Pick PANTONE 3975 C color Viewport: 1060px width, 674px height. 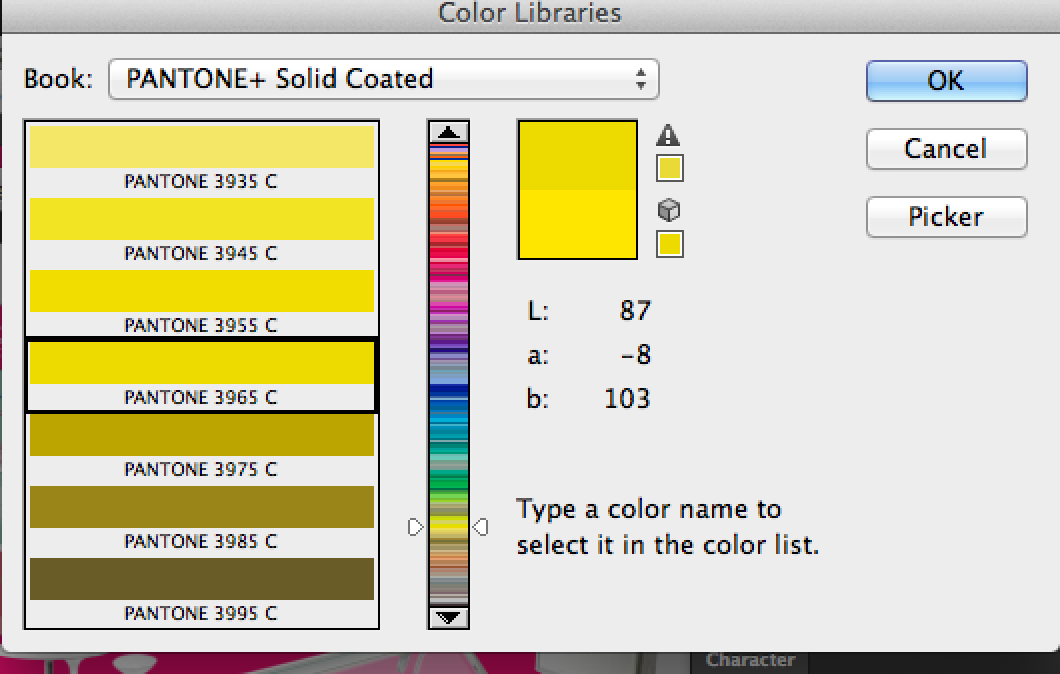tap(202, 436)
